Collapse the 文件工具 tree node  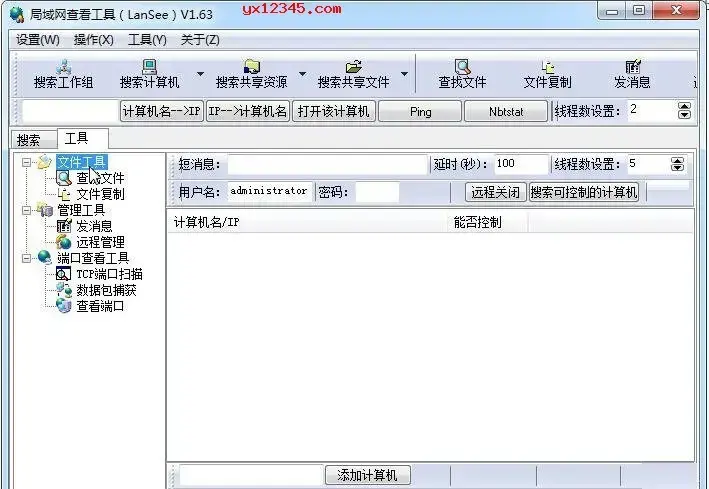point(27,162)
